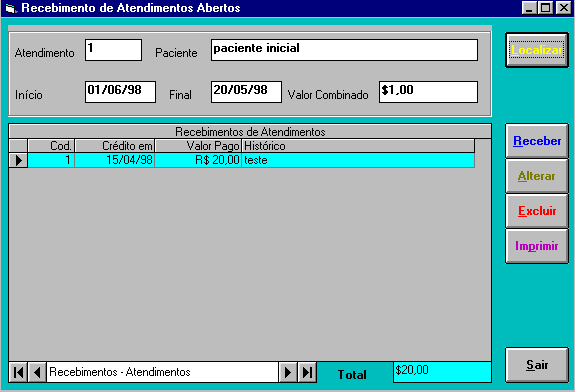The image size is (575, 392).
Task: Click the Valor Combinado field
Action: 428,92
